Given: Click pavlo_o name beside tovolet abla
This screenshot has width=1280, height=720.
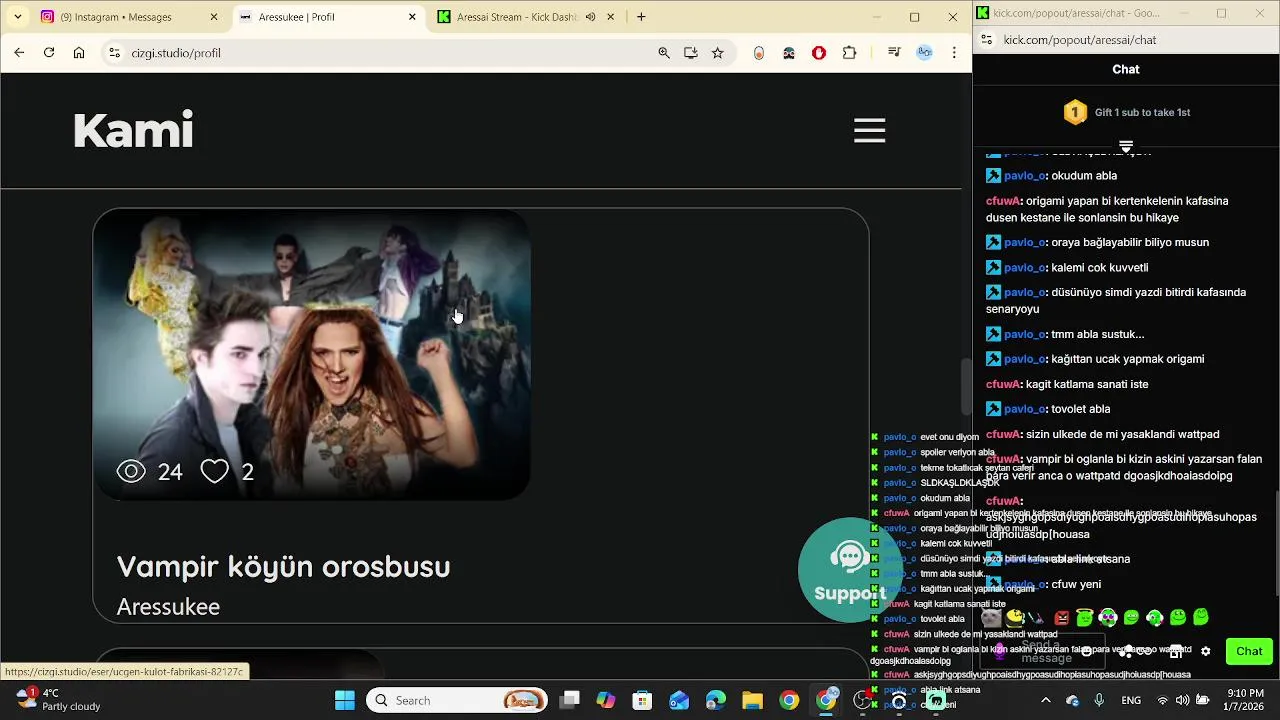Looking at the screenshot, I should pos(1025,409).
